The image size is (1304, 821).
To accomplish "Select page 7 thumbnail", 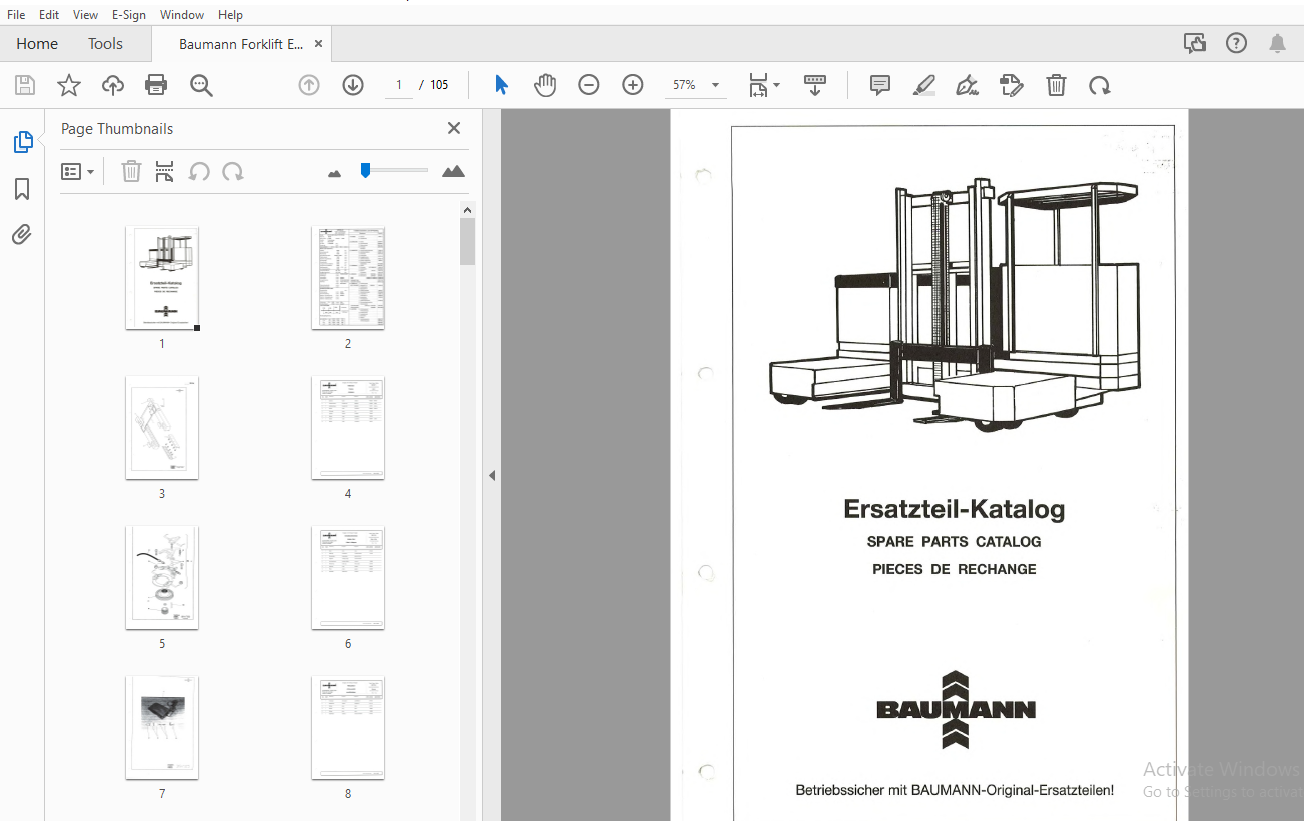I will point(162,728).
